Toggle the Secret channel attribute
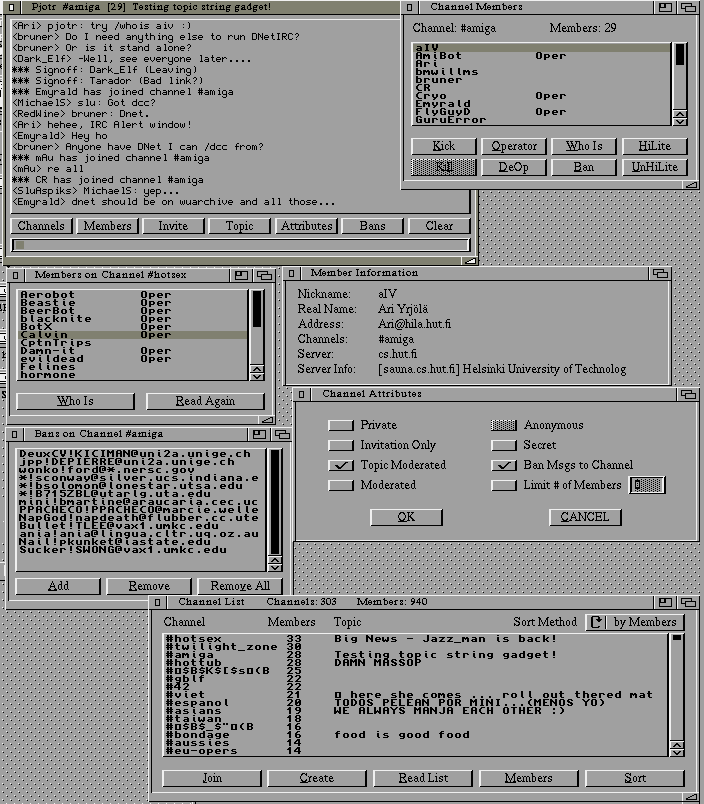This screenshot has height=804, width=704. pyautogui.click(x=504, y=445)
